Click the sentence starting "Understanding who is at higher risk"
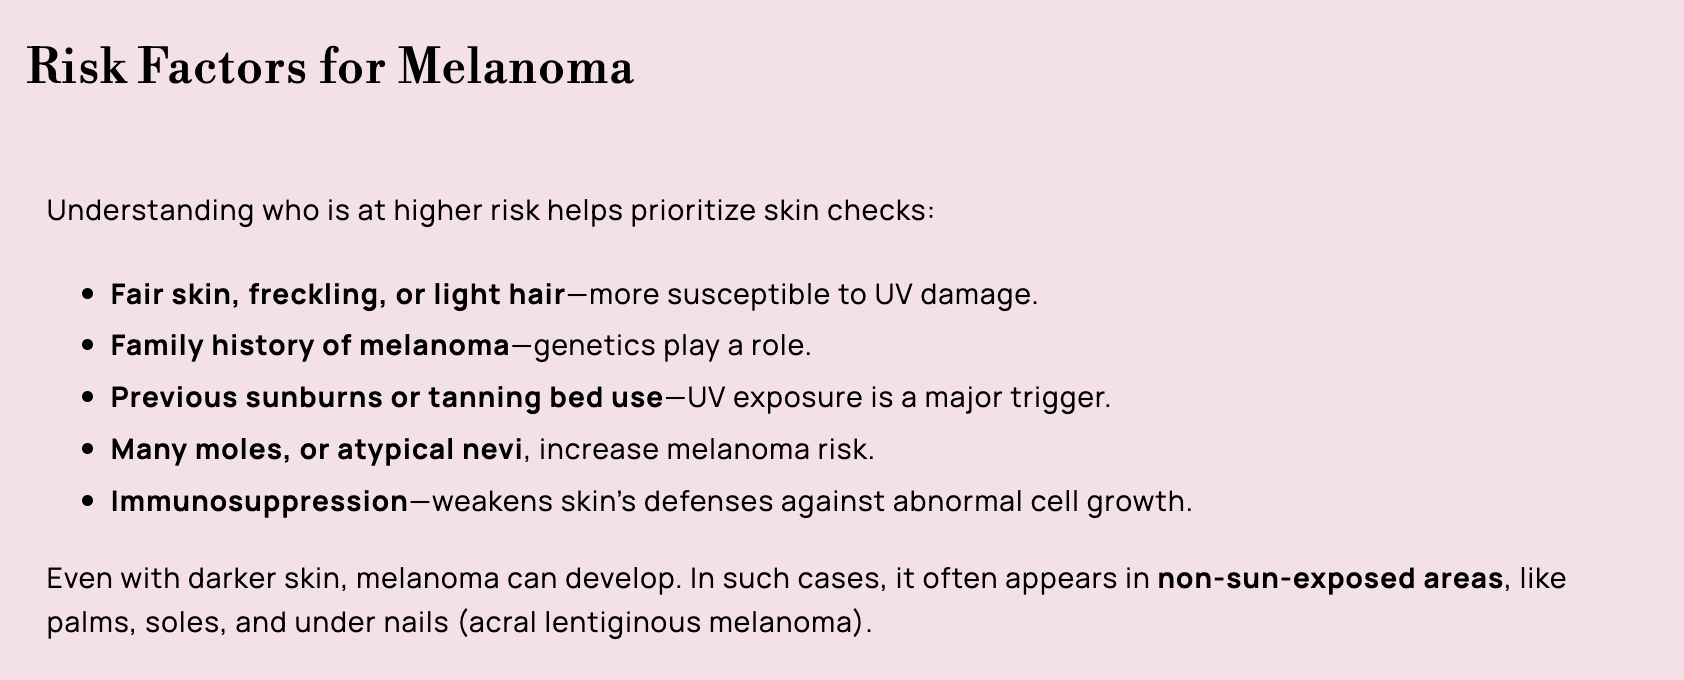The image size is (1684, 680). [490, 211]
